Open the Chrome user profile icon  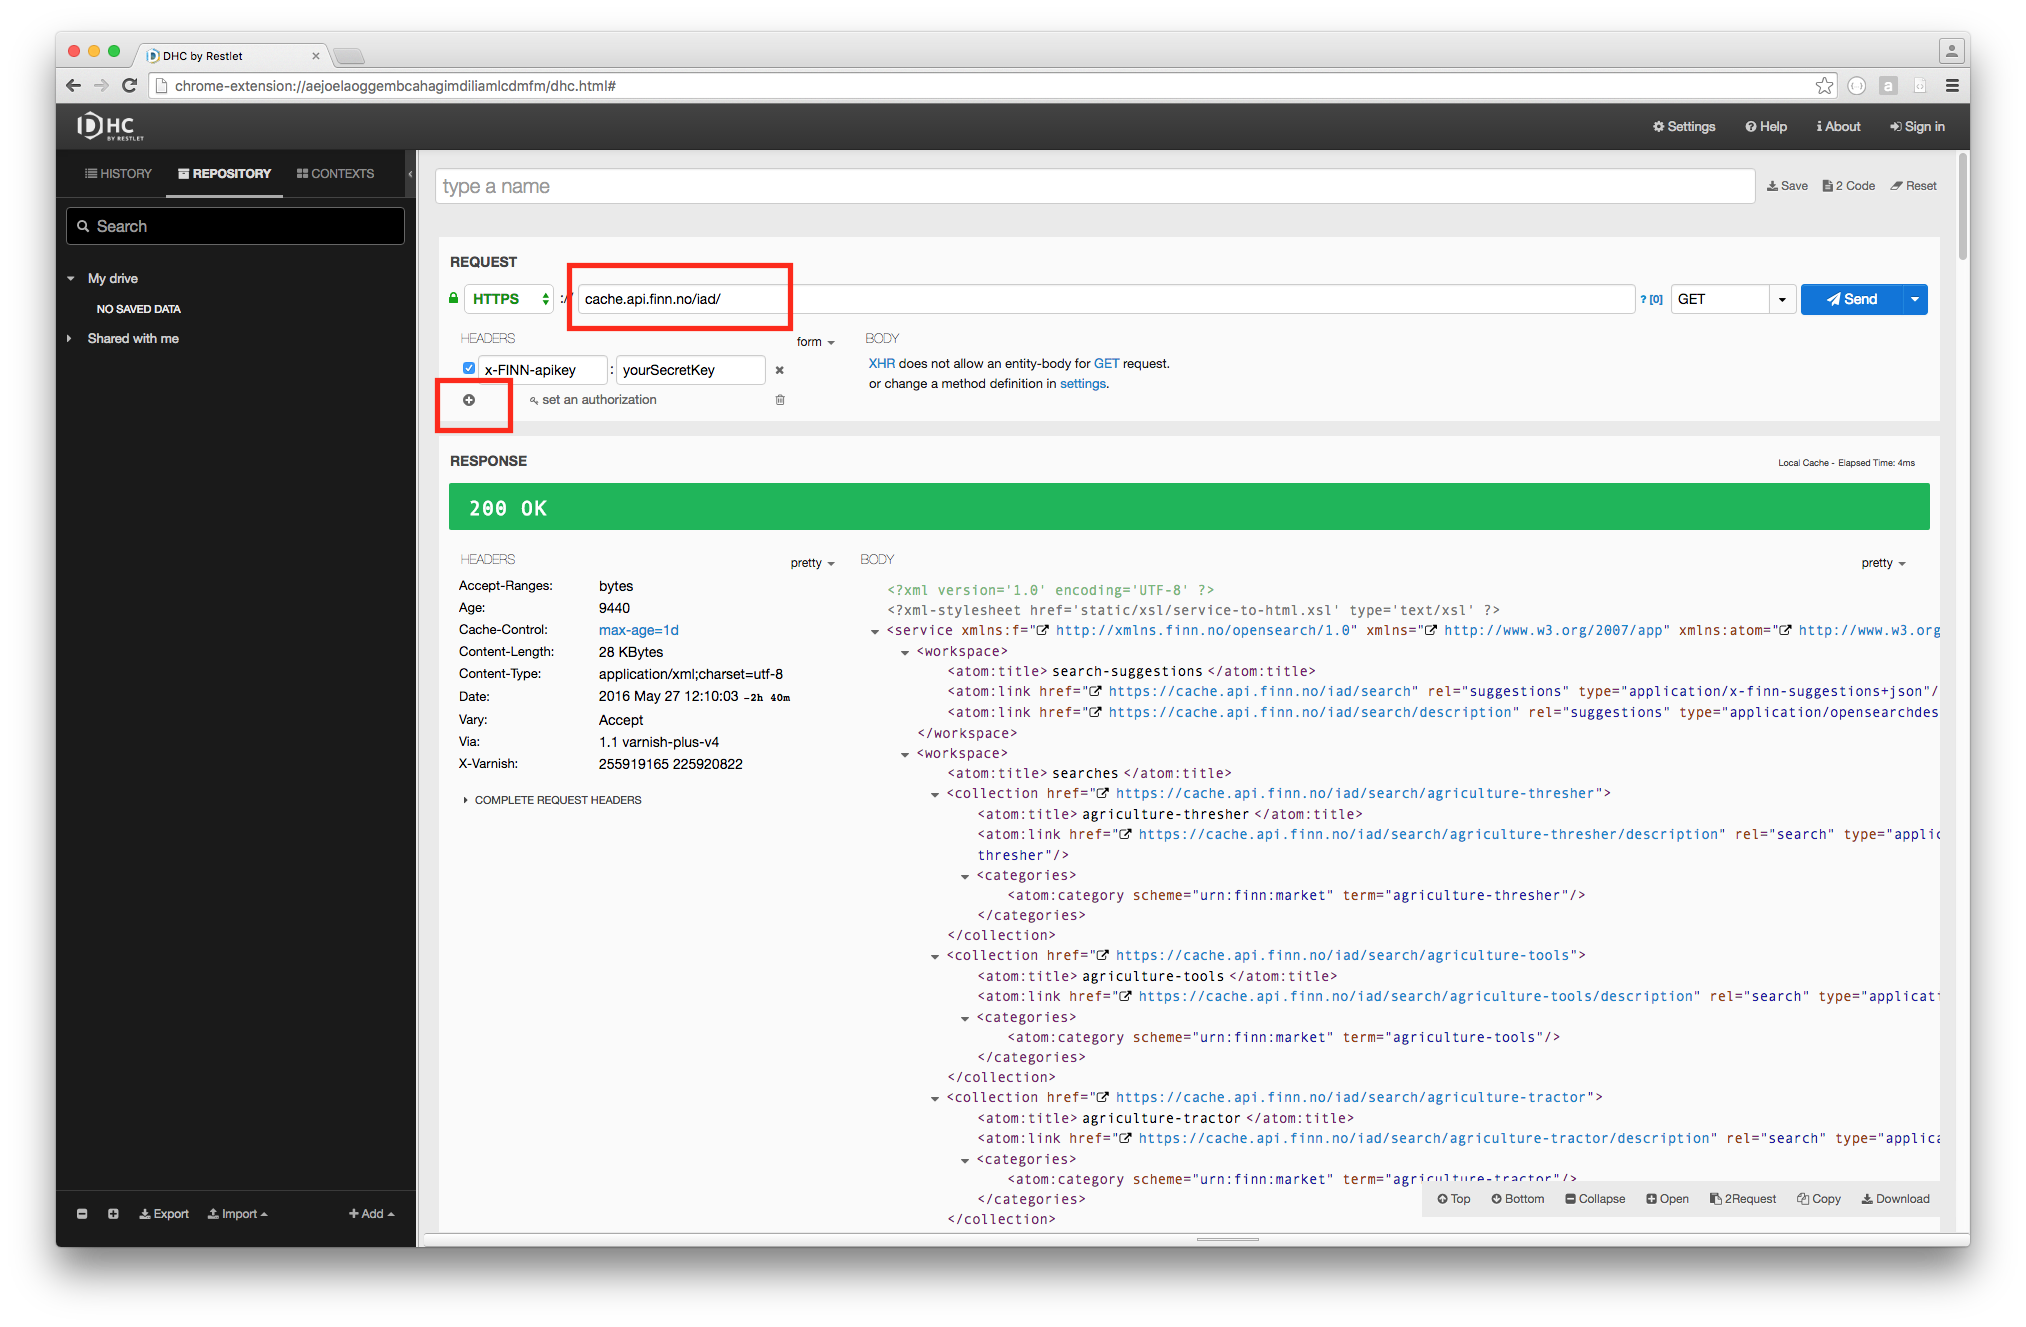[x=1951, y=50]
